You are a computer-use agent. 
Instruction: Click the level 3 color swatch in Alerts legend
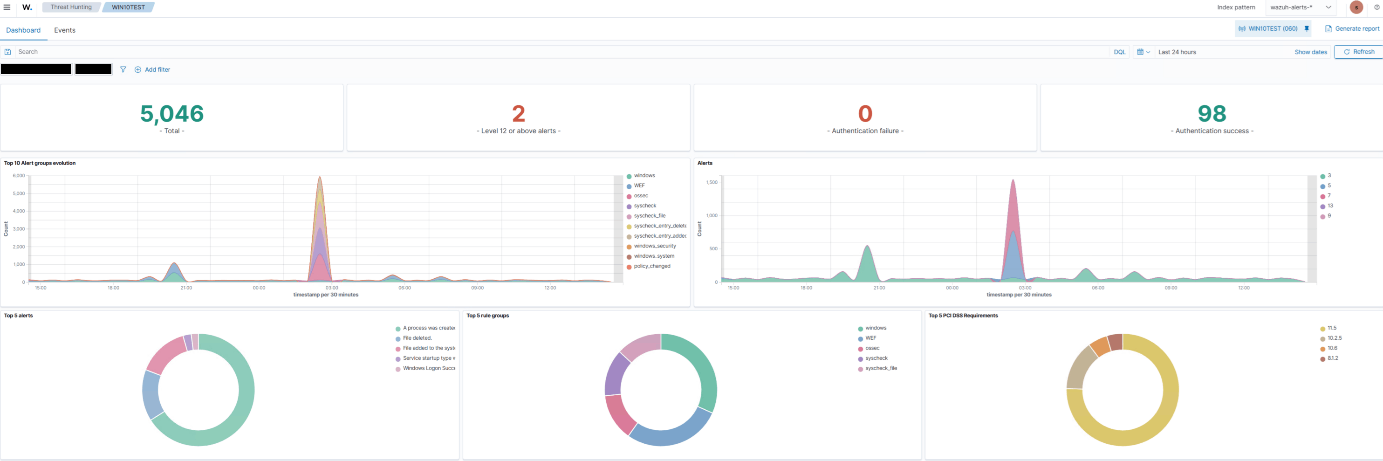(1321, 176)
